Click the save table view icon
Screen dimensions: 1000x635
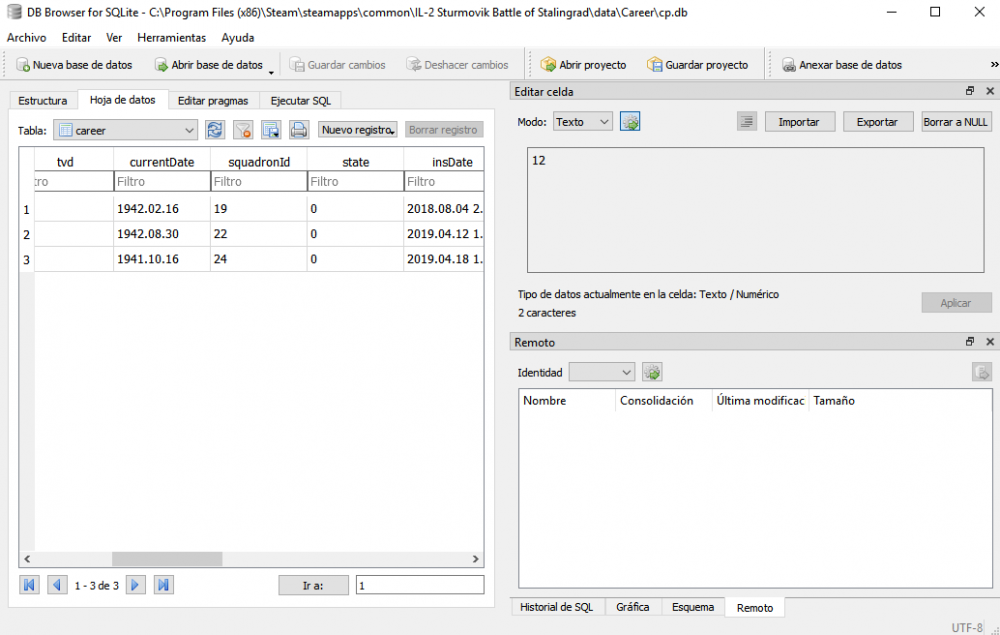pyautogui.click(x=271, y=130)
